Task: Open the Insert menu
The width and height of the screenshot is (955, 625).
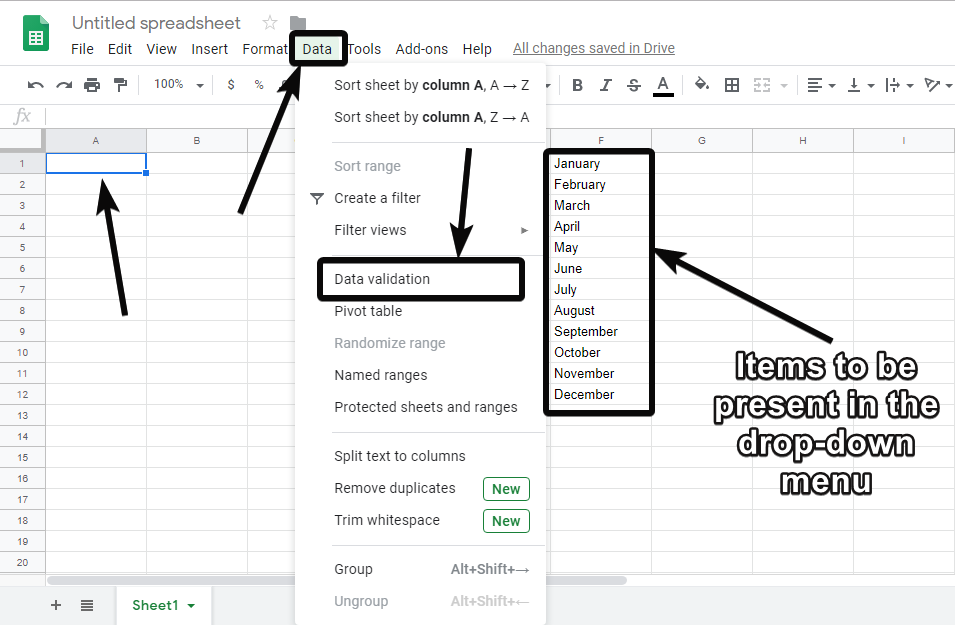Action: coord(210,49)
